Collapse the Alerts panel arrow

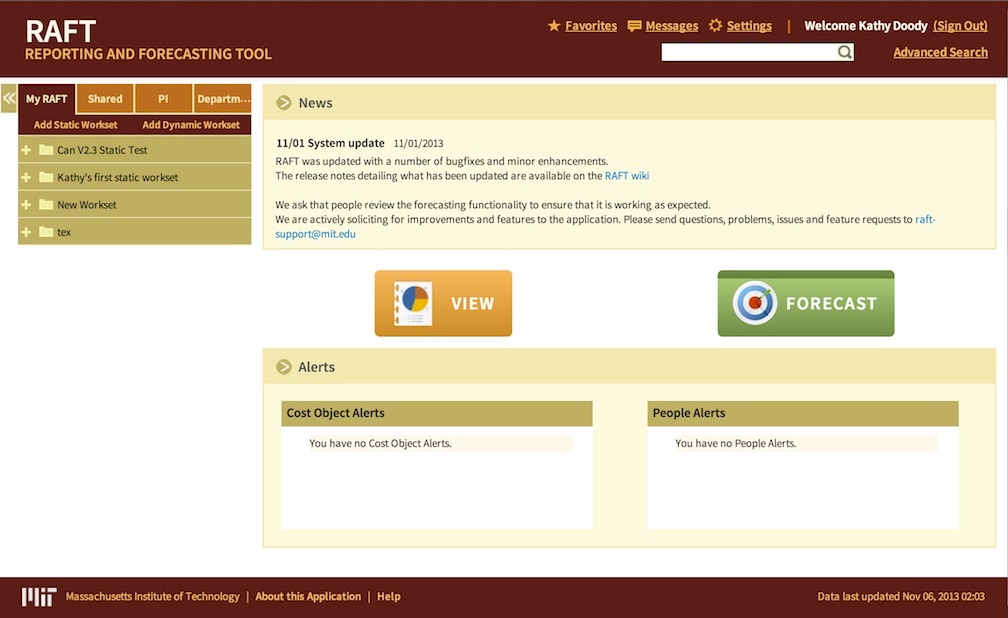pos(284,367)
